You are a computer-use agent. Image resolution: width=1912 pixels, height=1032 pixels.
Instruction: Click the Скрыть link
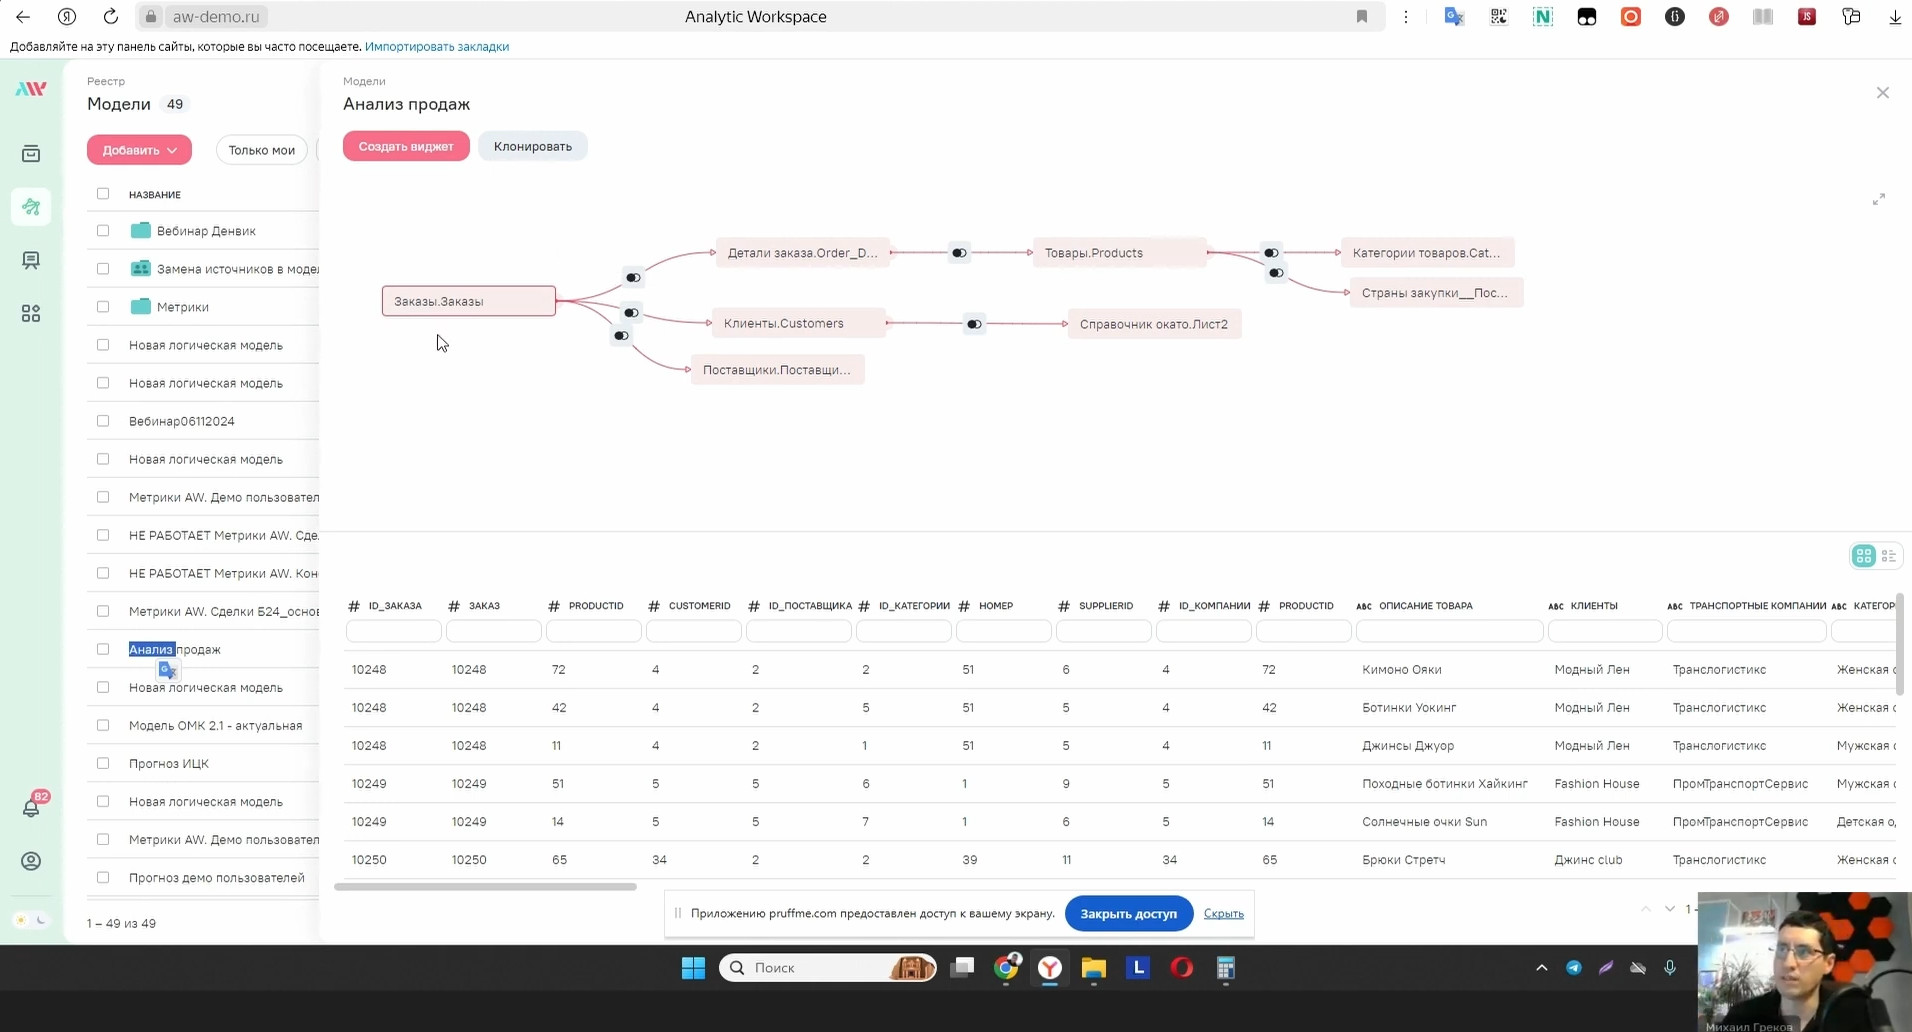(x=1224, y=914)
